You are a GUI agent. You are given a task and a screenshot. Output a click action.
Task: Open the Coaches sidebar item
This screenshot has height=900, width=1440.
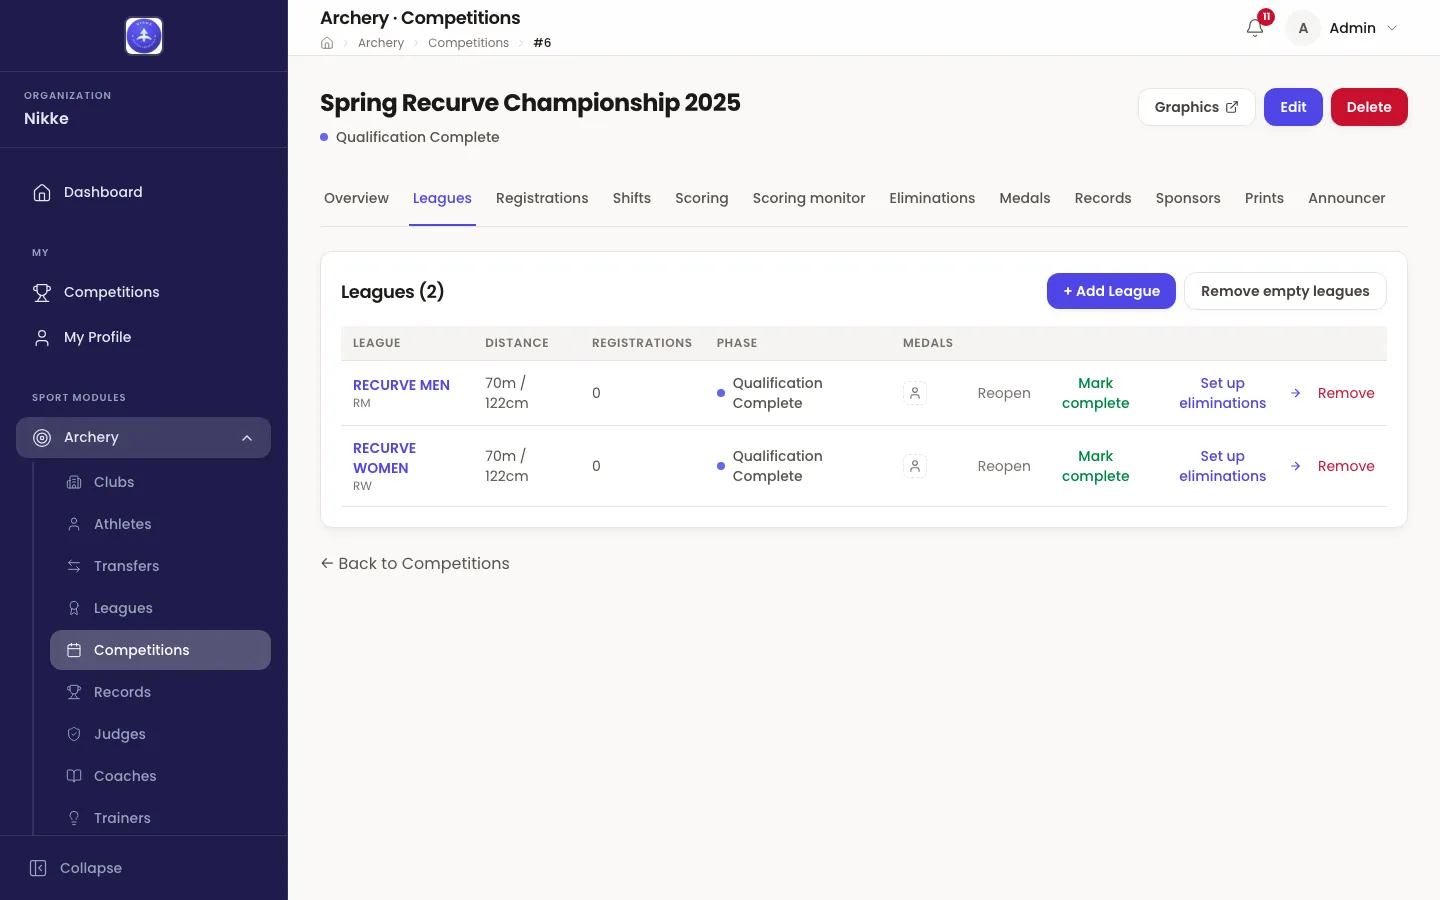point(160,776)
